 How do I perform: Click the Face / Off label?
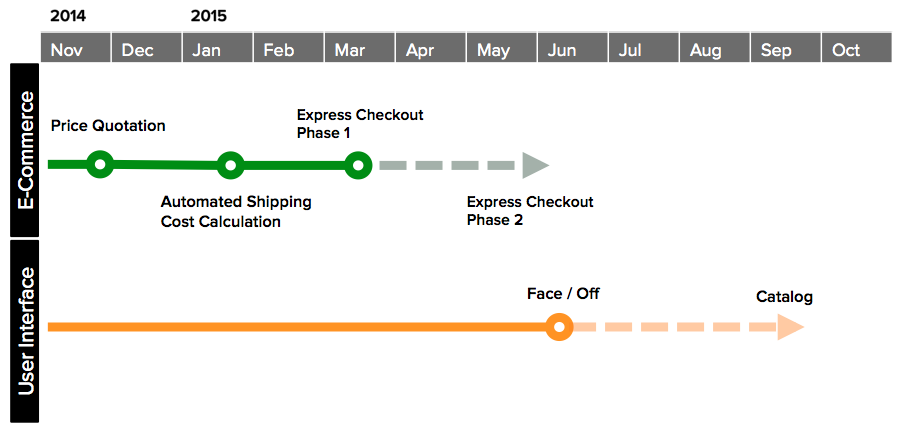564,294
